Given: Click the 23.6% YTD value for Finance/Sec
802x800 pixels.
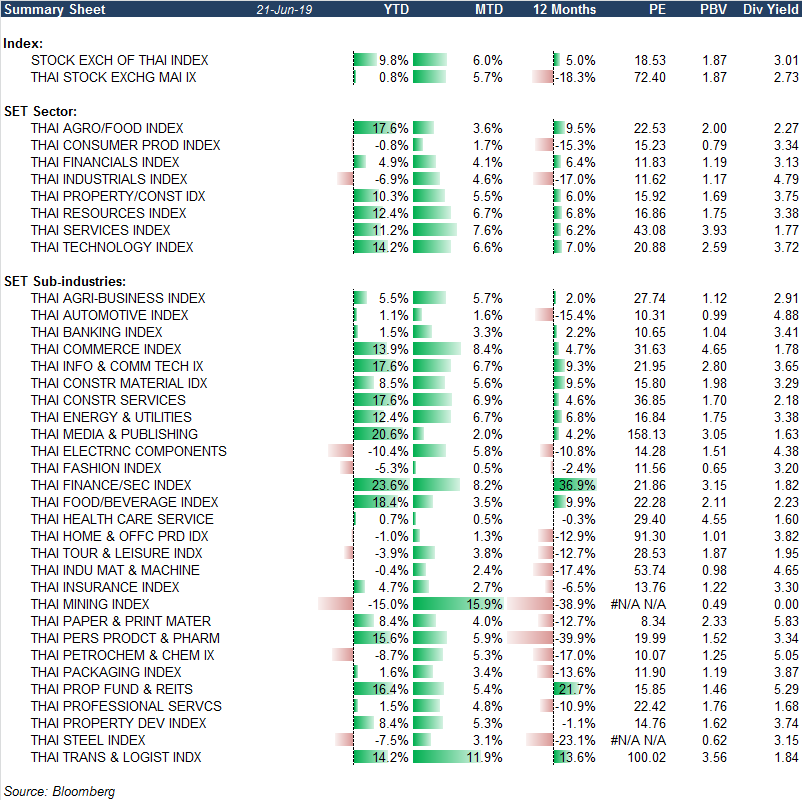Looking at the screenshot, I should [x=390, y=485].
